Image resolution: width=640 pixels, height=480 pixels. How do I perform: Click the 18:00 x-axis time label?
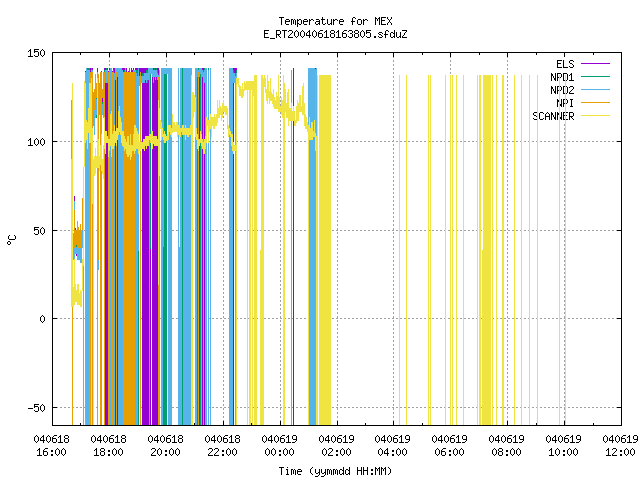coord(109,452)
